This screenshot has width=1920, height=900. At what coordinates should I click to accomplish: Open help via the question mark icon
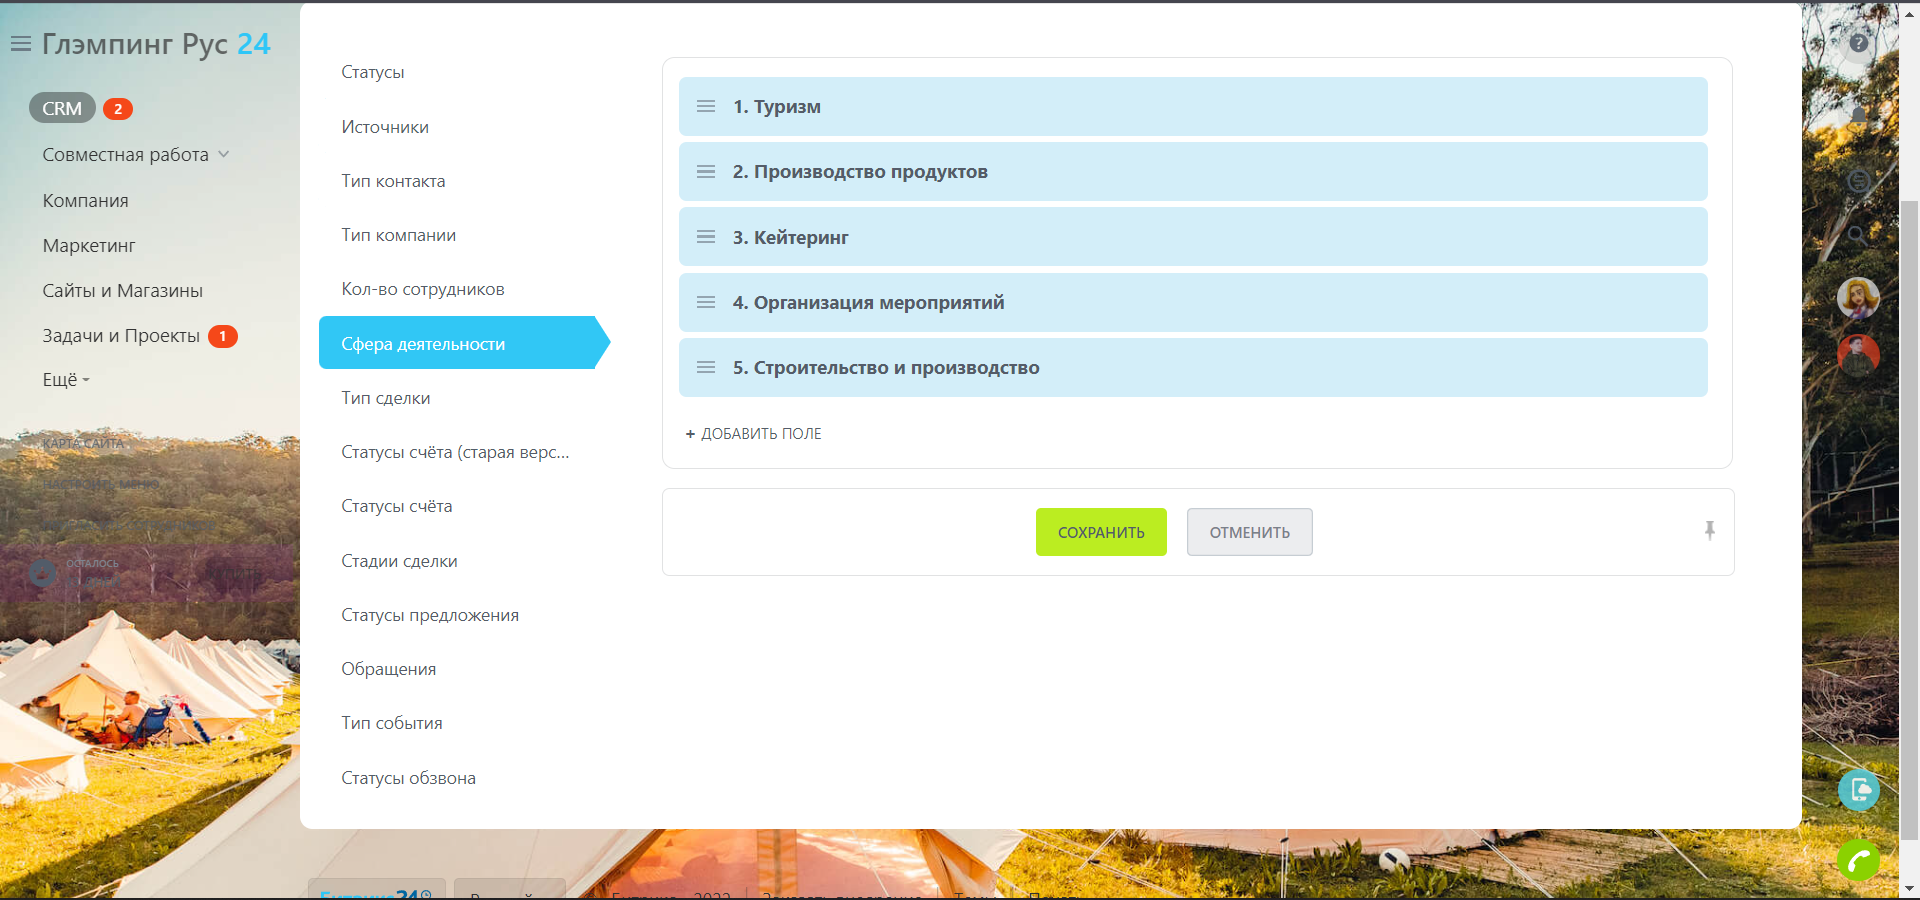pyautogui.click(x=1858, y=43)
